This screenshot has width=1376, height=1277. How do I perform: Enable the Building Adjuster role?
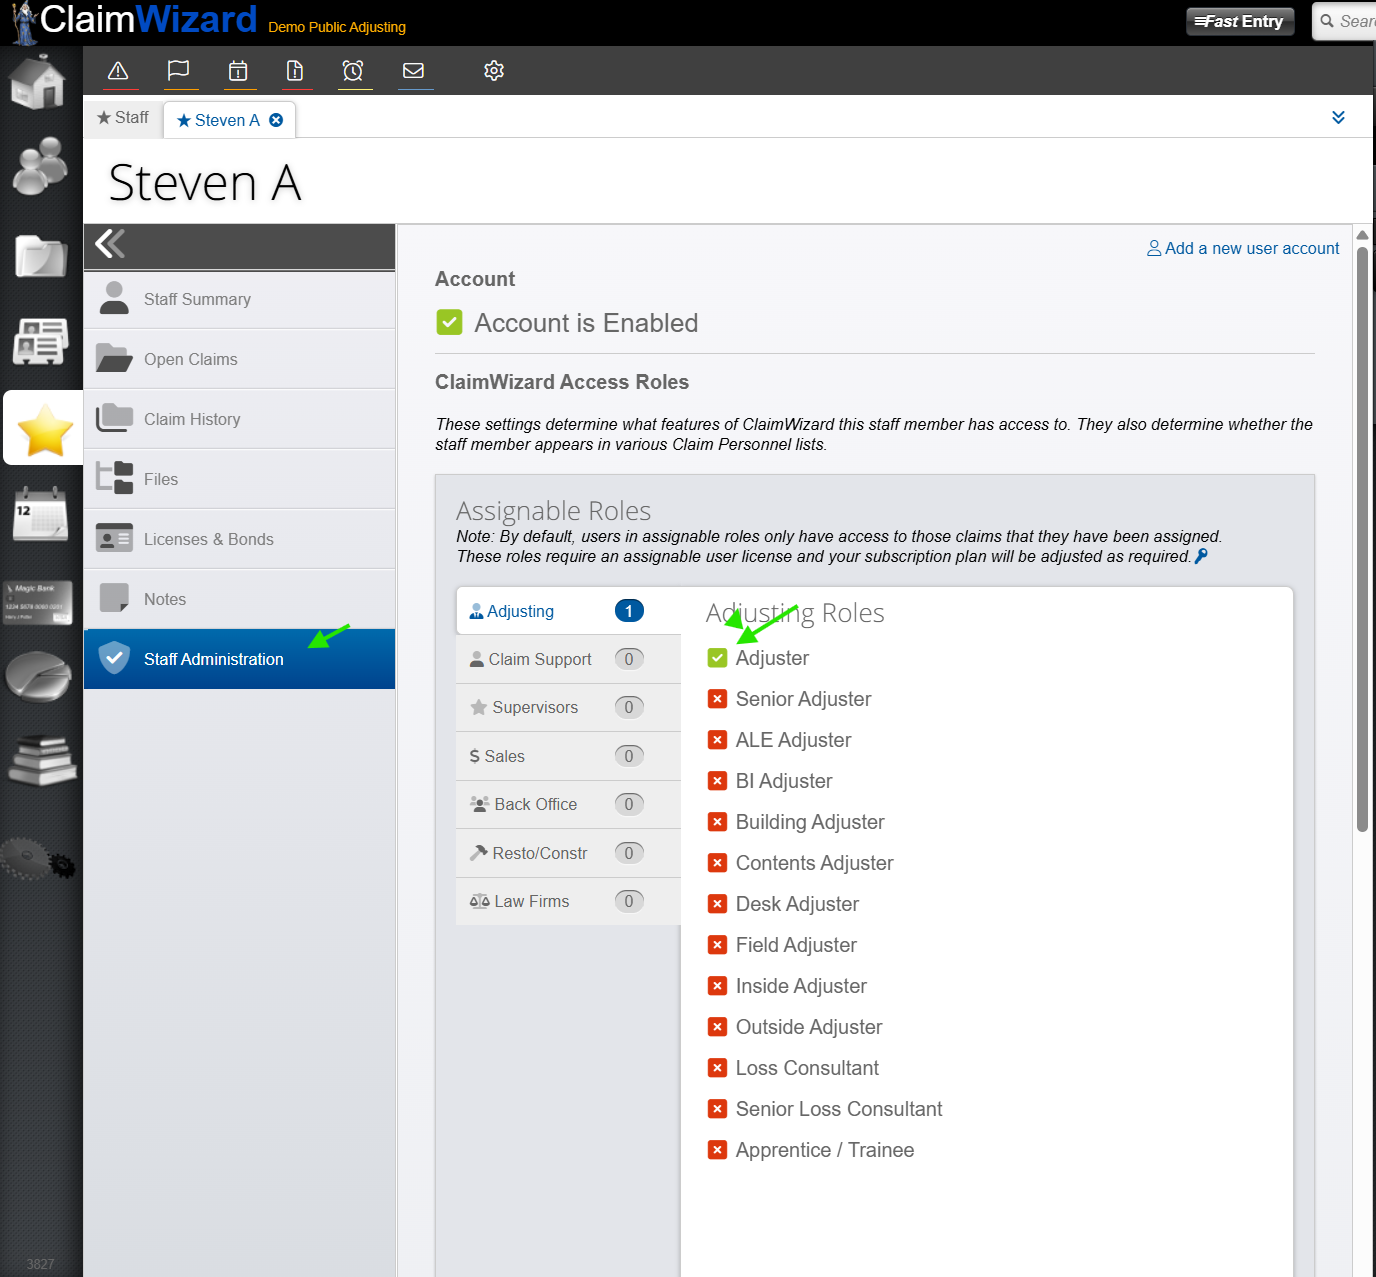[717, 821]
